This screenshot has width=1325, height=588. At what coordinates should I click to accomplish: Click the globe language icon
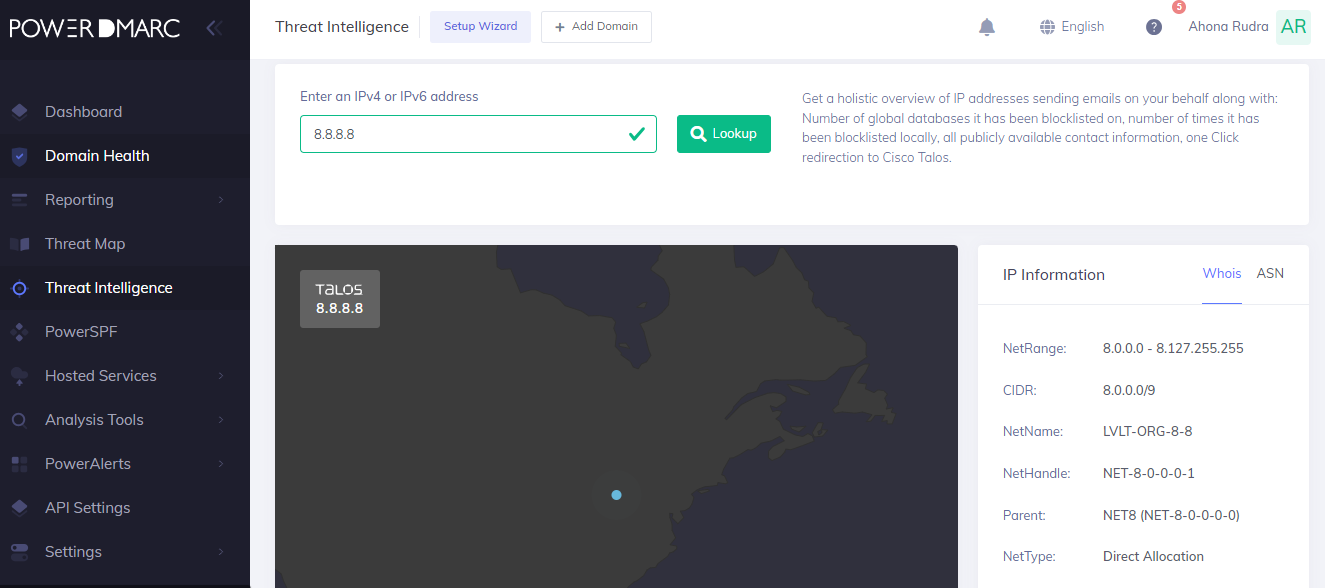[1048, 27]
